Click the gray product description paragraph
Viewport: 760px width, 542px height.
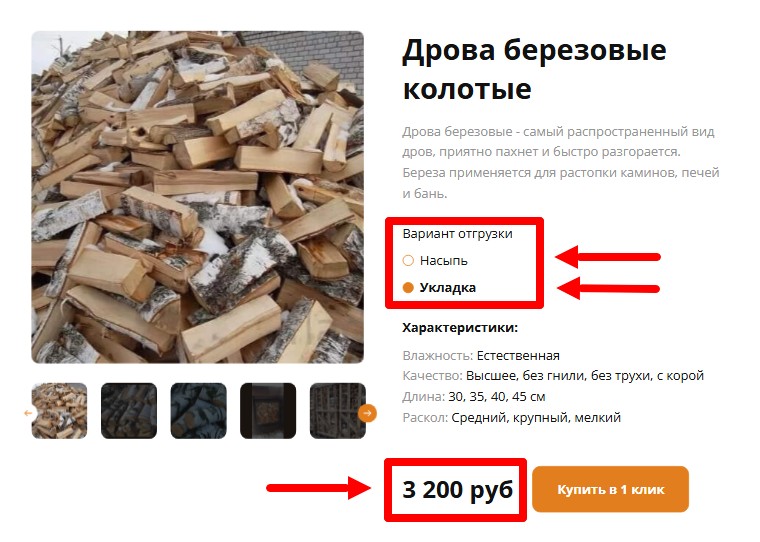click(x=561, y=162)
